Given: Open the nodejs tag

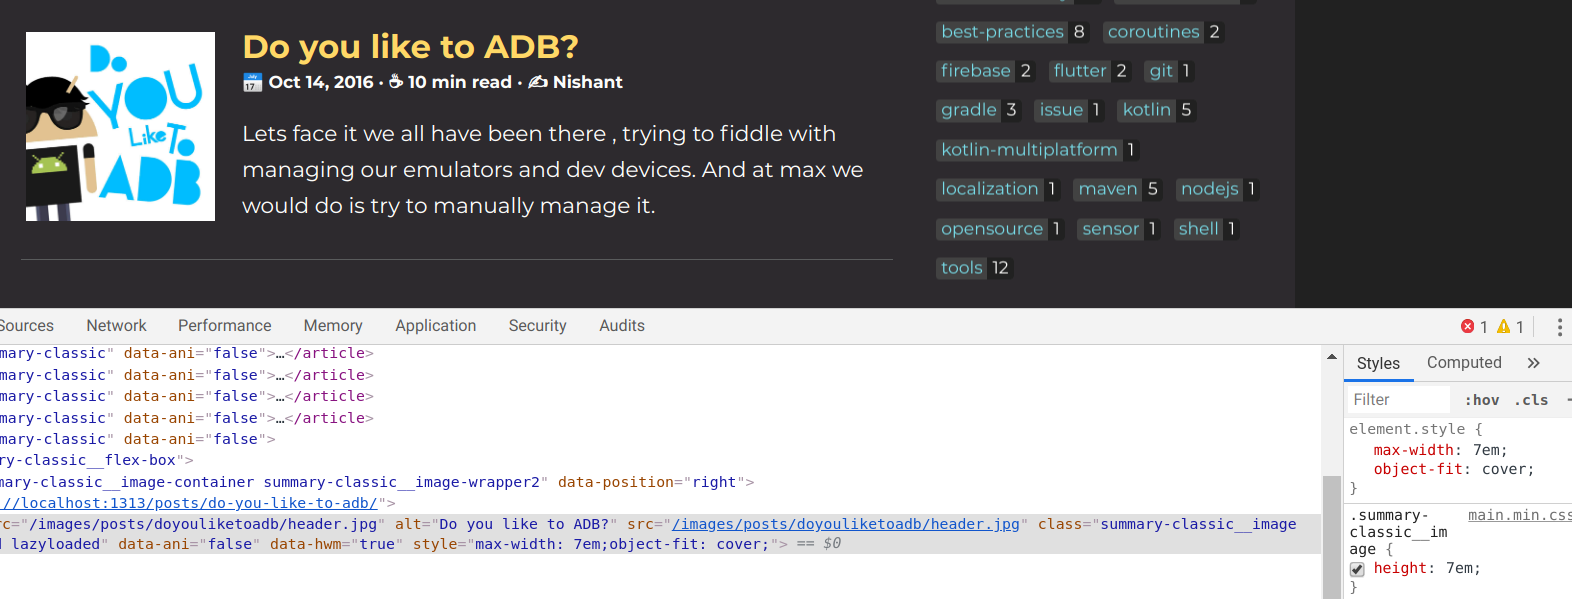Looking at the screenshot, I should [x=1209, y=189].
